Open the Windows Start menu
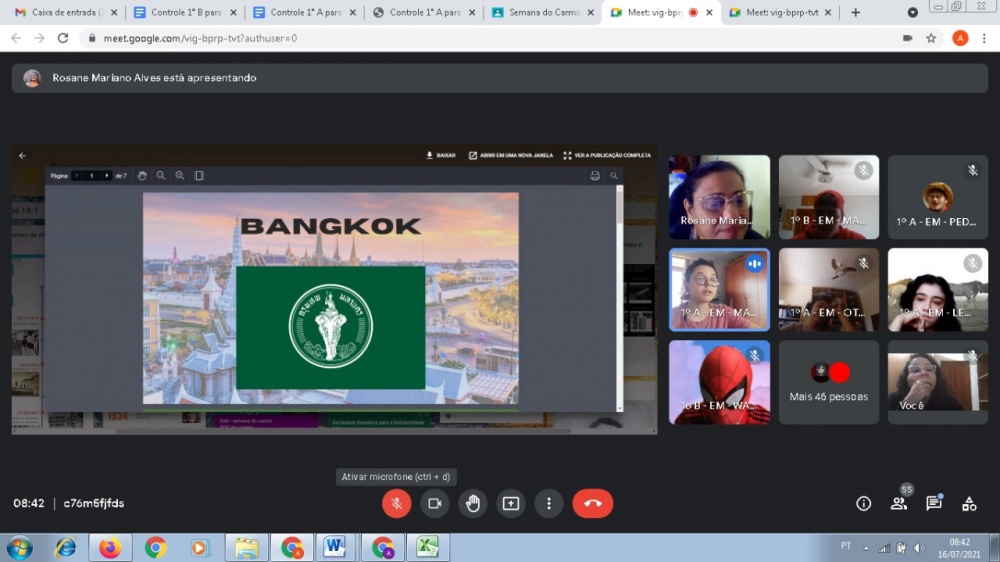1000x562 pixels. click(19, 548)
